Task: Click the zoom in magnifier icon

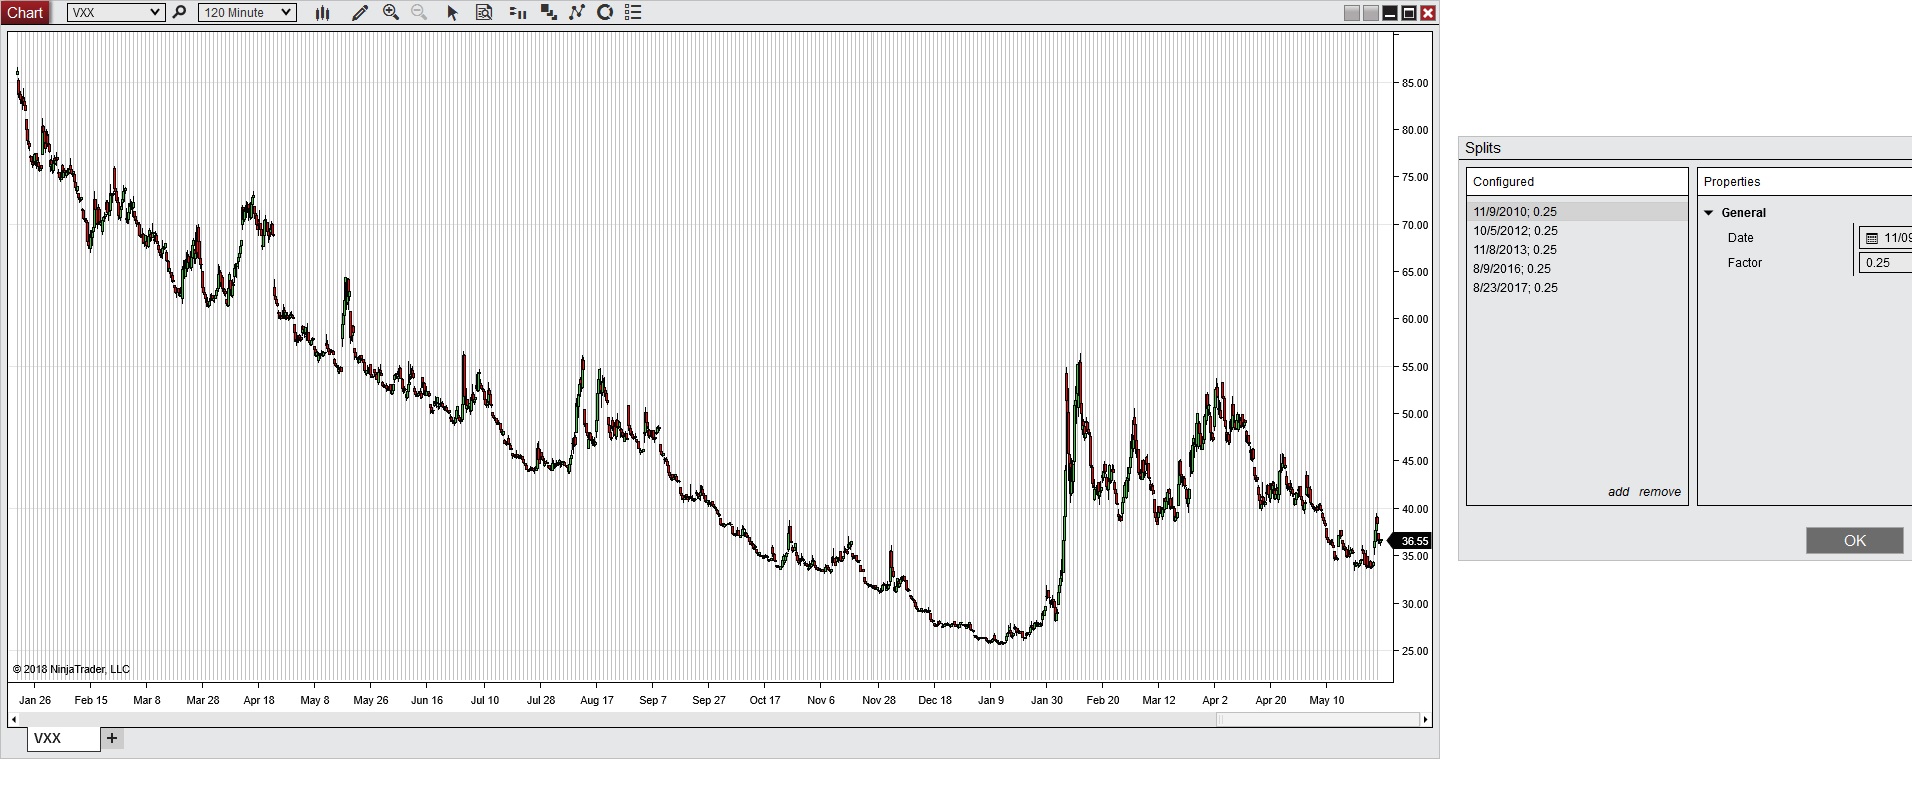Action: (x=391, y=12)
